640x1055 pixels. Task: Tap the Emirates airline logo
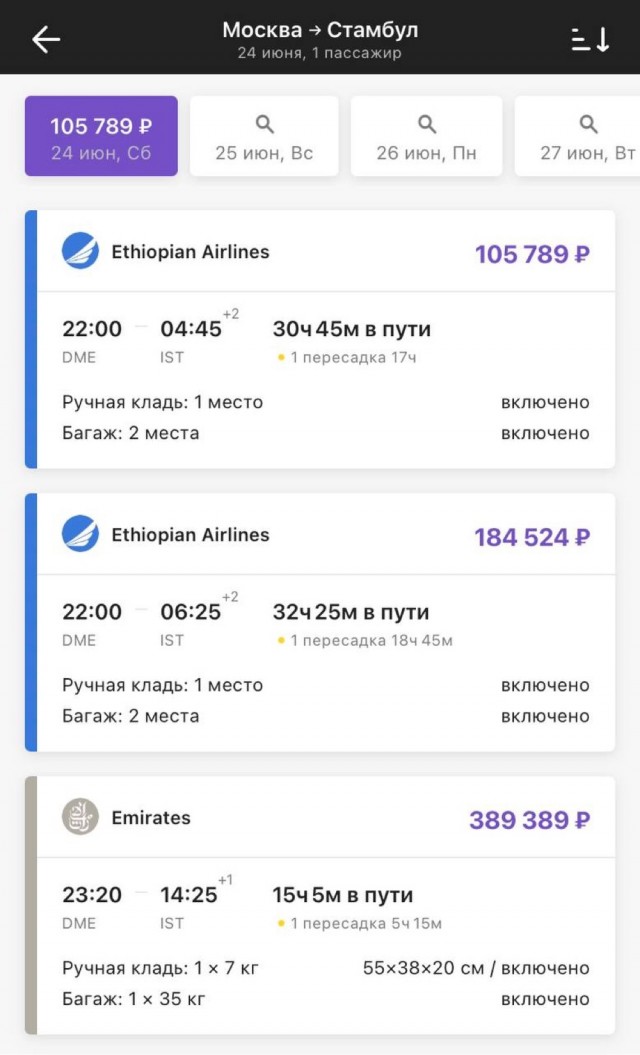click(80, 817)
